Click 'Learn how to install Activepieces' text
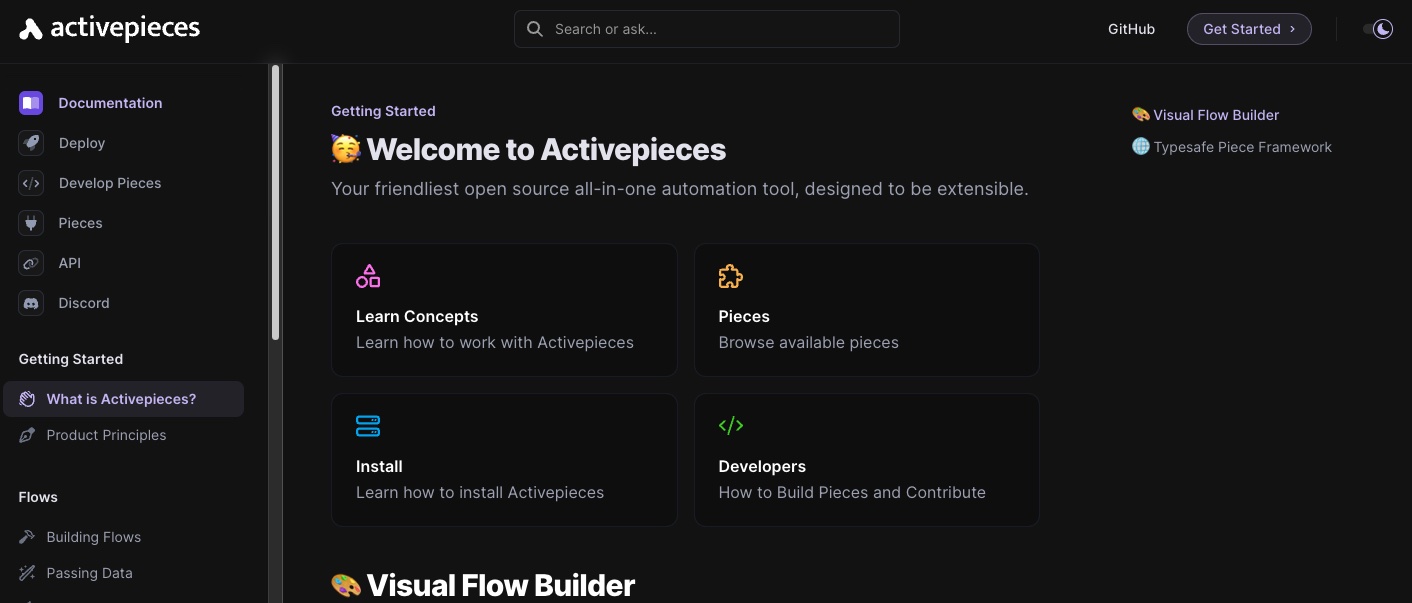 pos(480,492)
